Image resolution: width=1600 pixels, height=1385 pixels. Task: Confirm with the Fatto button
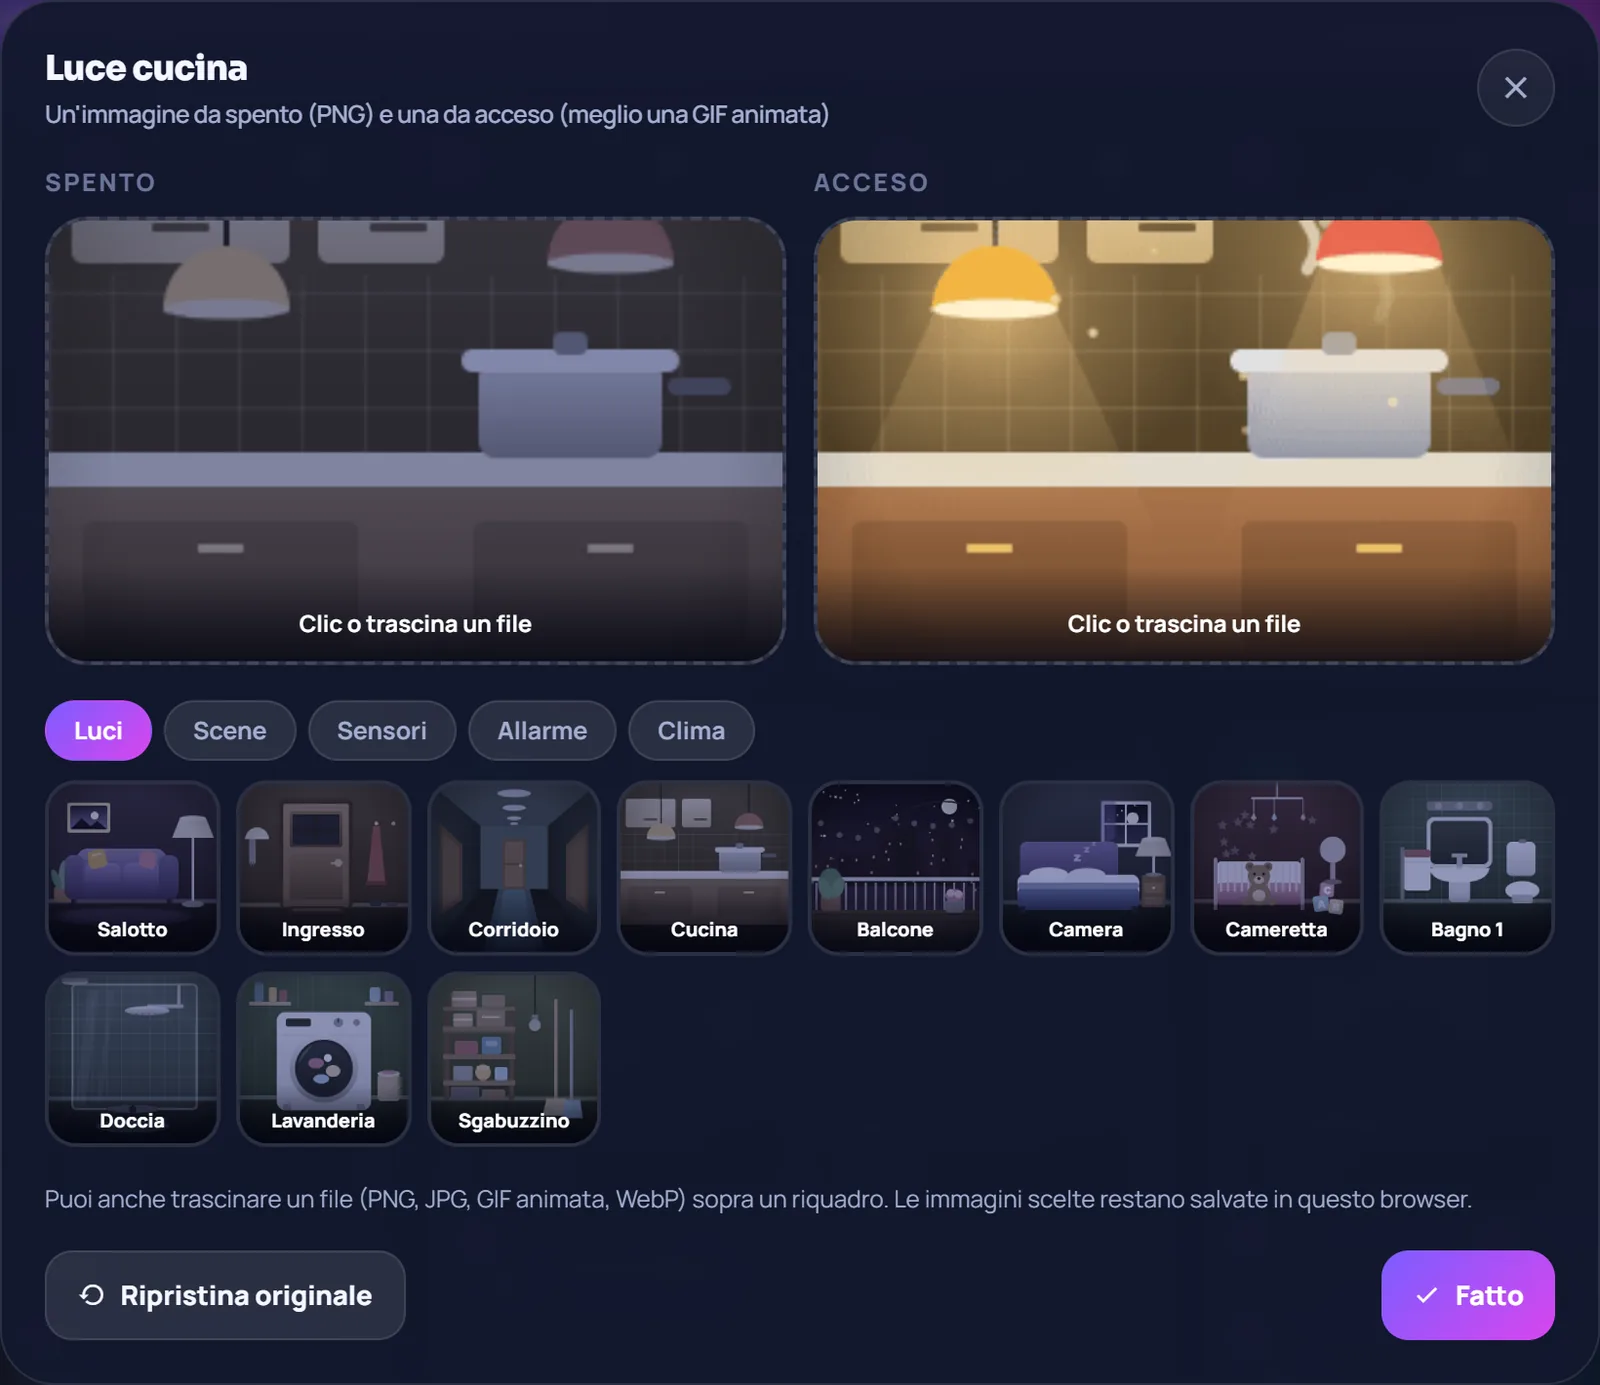(1467, 1295)
